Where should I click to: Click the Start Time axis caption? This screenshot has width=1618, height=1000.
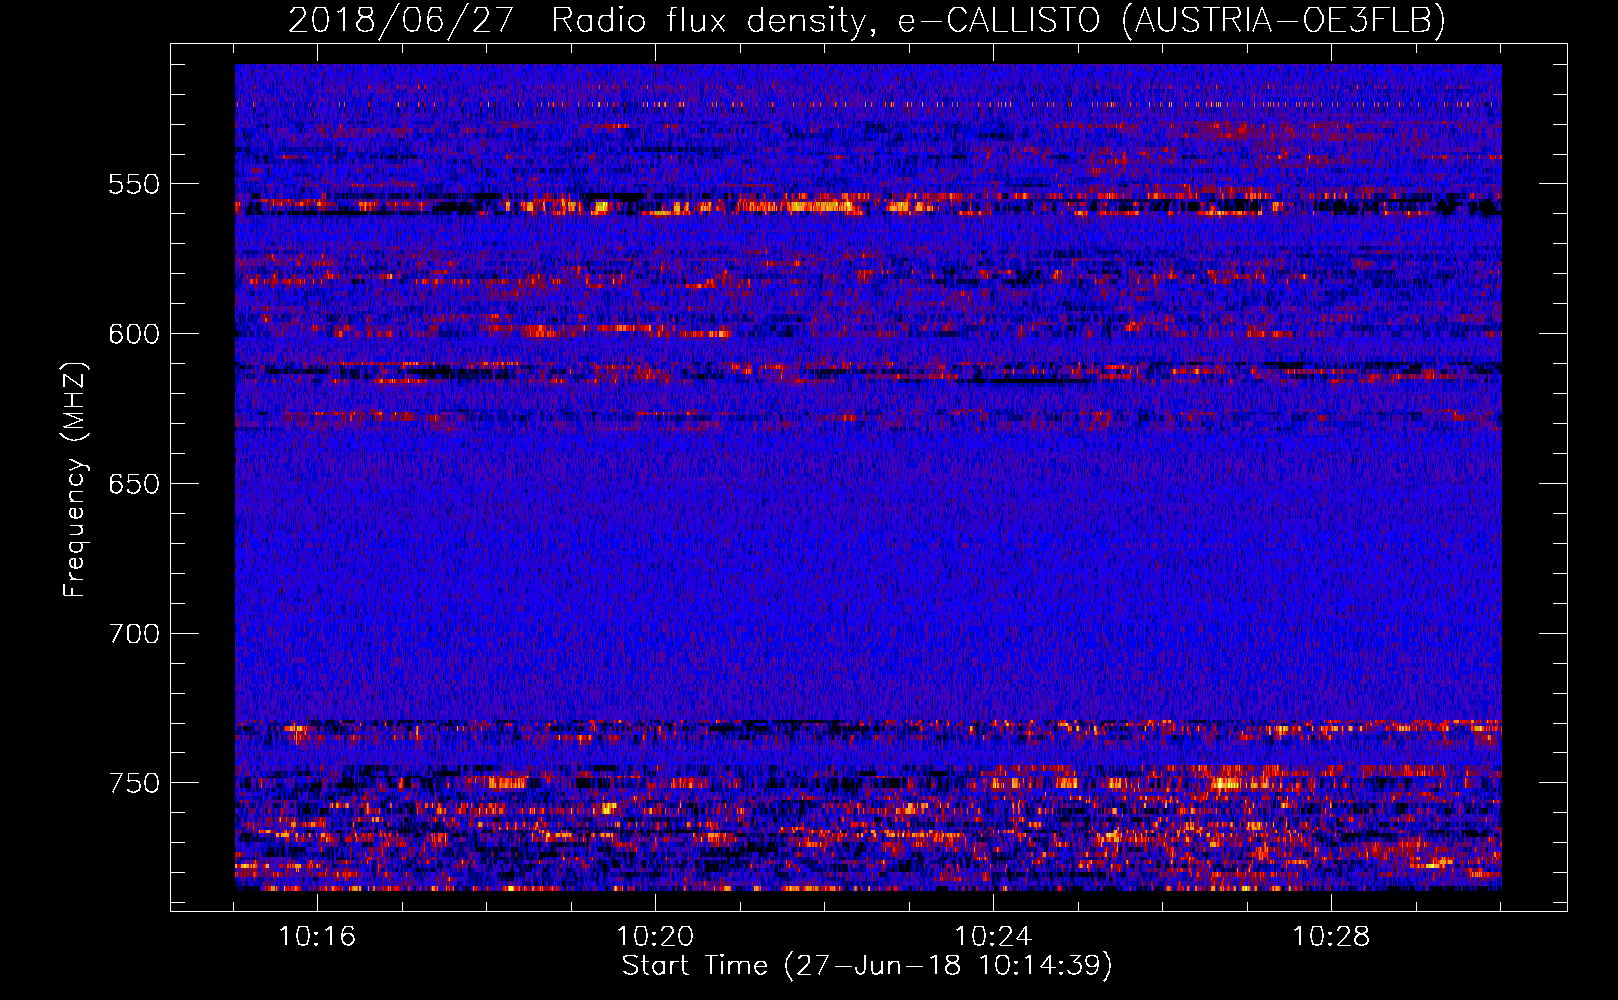click(x=867, y=966)
